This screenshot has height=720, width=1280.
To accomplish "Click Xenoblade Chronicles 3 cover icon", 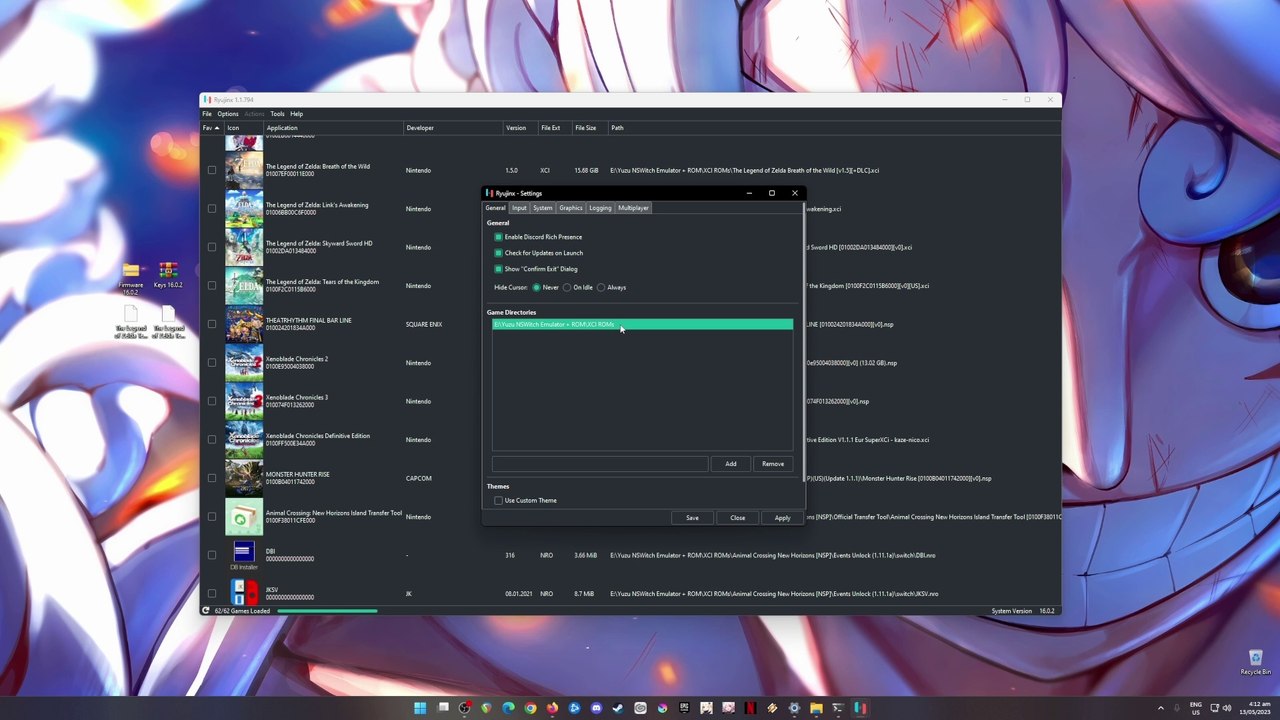I will point(243,401).
